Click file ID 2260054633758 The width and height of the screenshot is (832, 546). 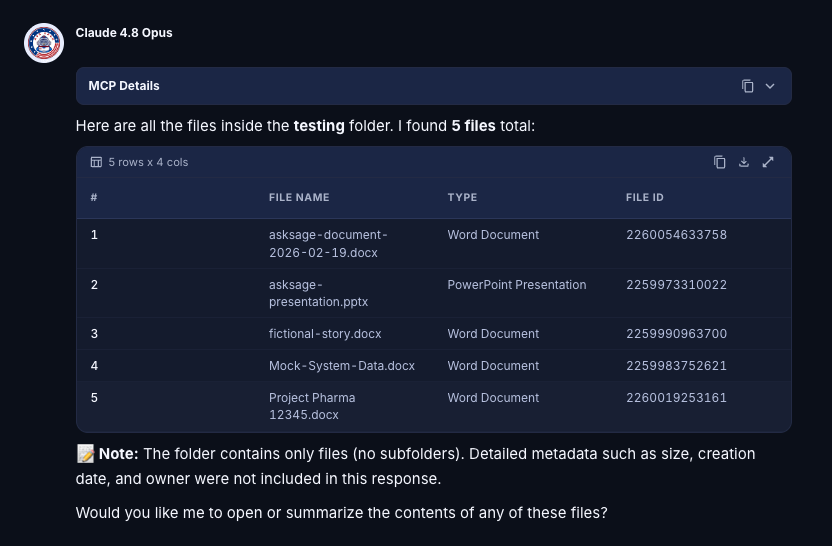[x=676, y=235]
